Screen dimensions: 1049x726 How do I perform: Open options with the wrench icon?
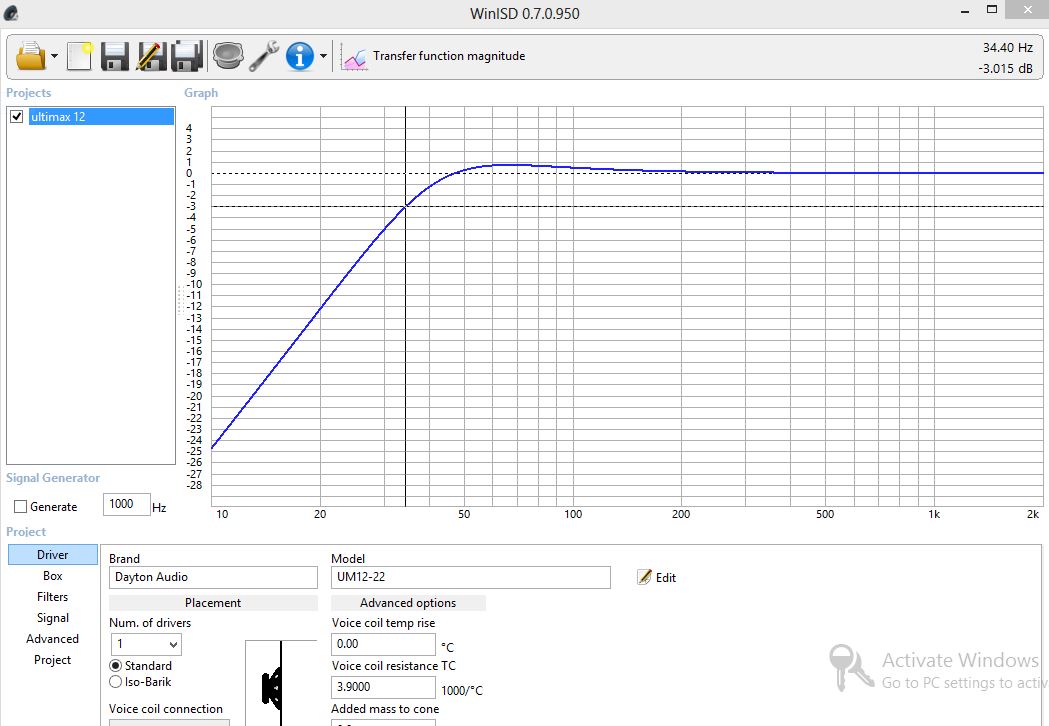click(264, 56)
